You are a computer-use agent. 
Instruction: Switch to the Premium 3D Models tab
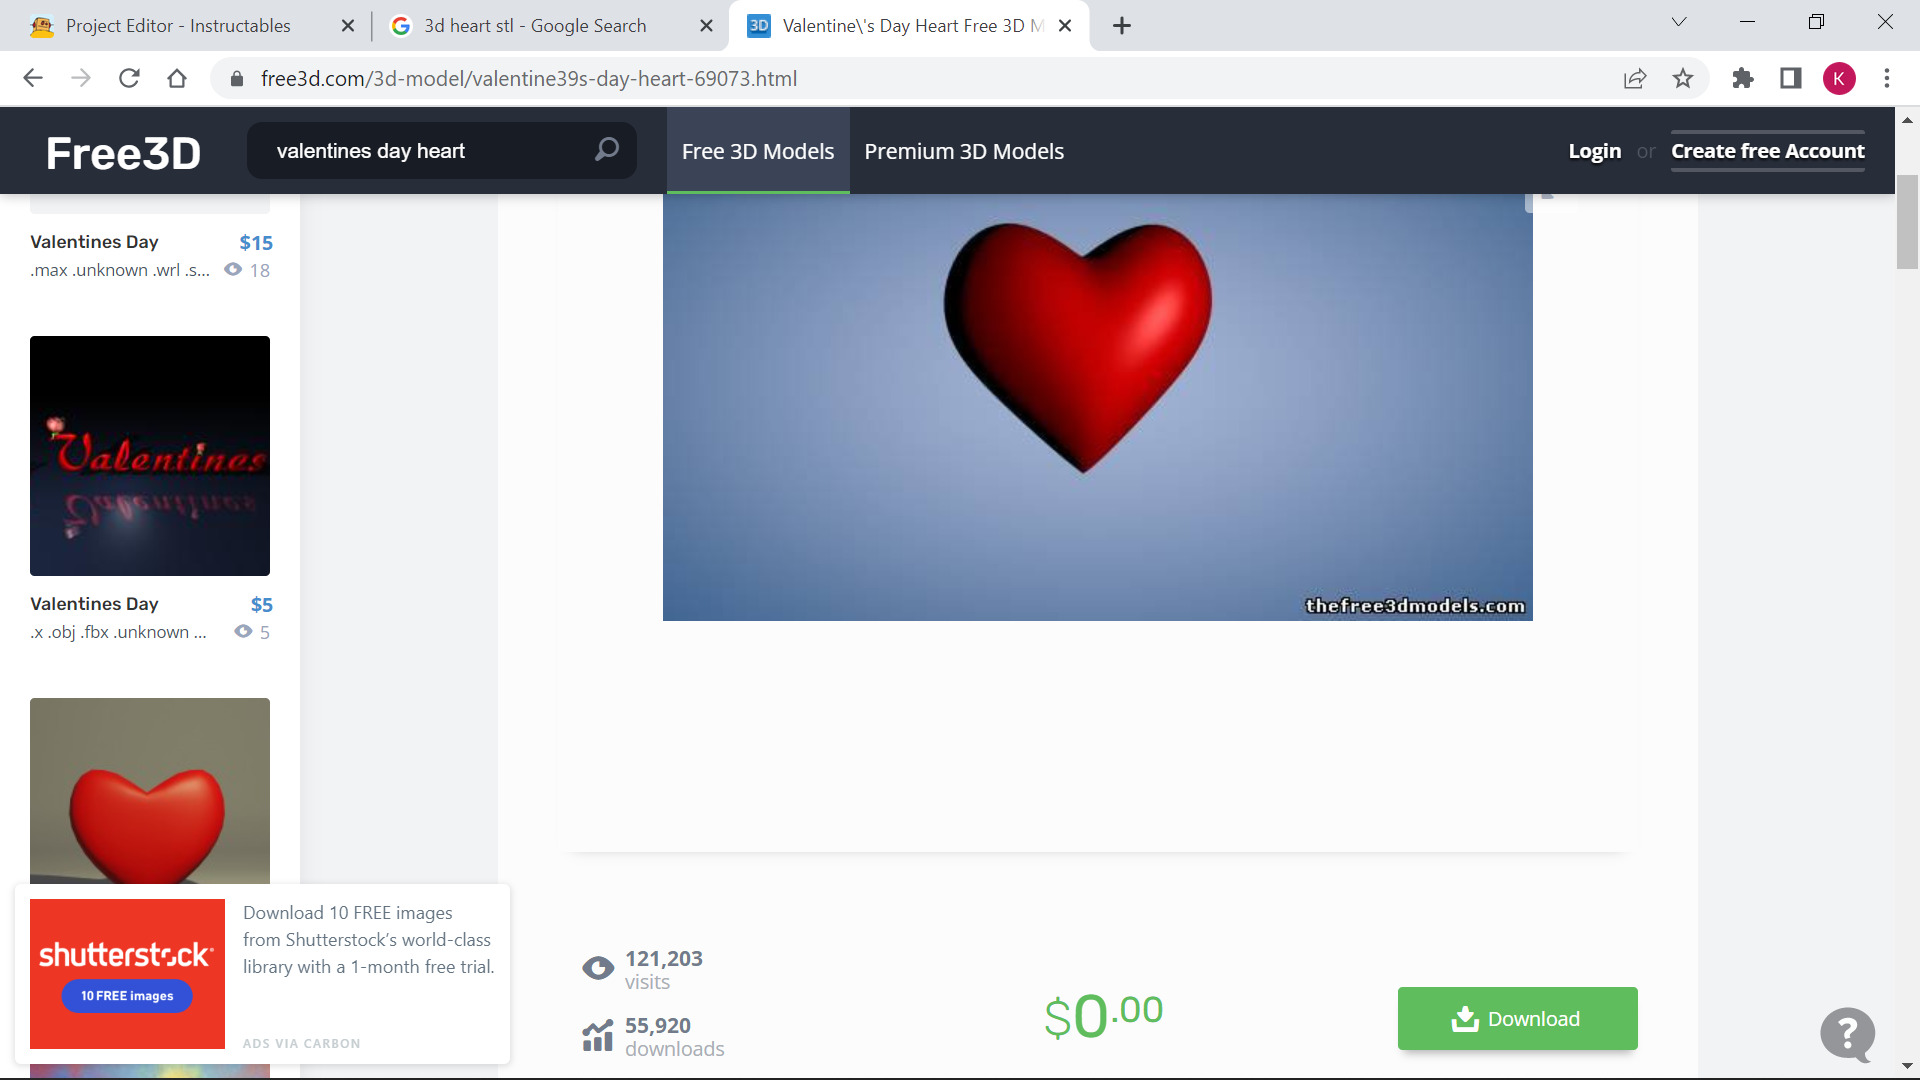tap(963, 151)
